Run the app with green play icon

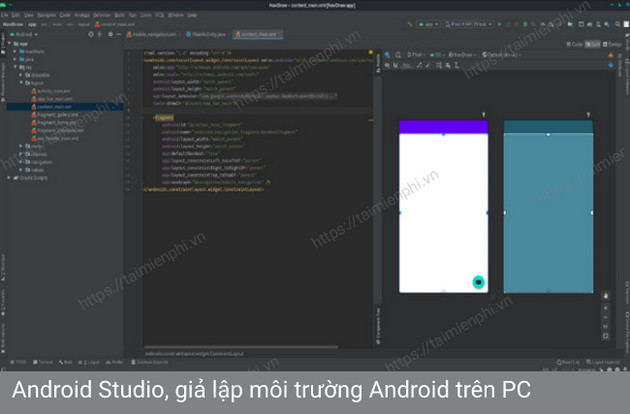click(499, 25)
